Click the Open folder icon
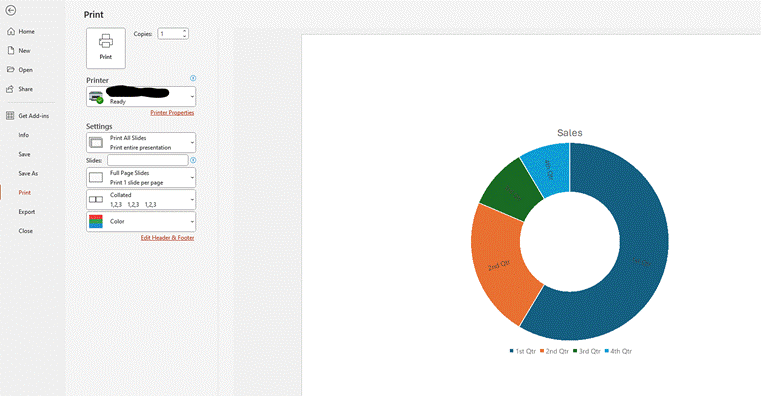Image resolution: width=761 pixels, height=396 pixels. (11, 70)
